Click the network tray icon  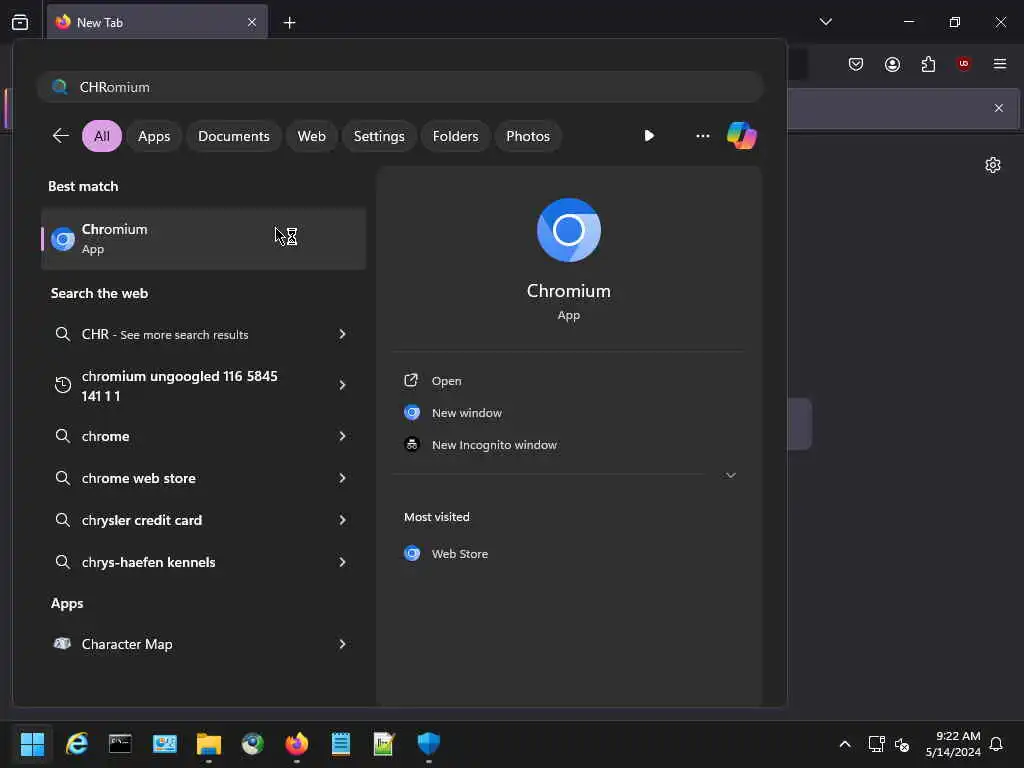point(876,744)
